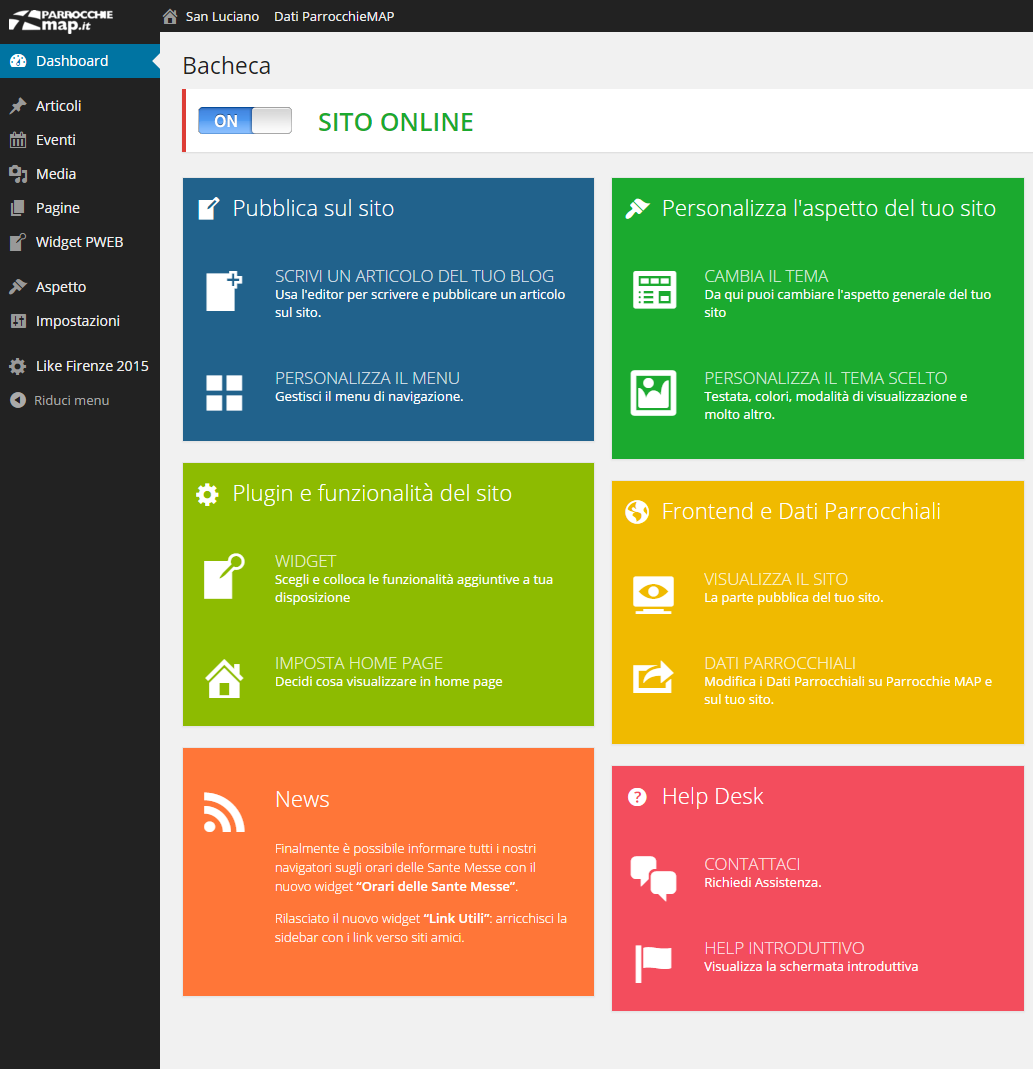The width and height of the screenshot is (1033, 1069).
Task: Click the brush icon beside Aspetto
Action: (x=18, y=287)
